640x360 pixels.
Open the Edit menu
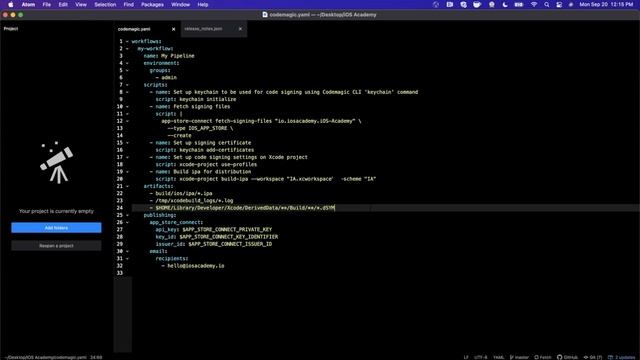tap(63, 4)
